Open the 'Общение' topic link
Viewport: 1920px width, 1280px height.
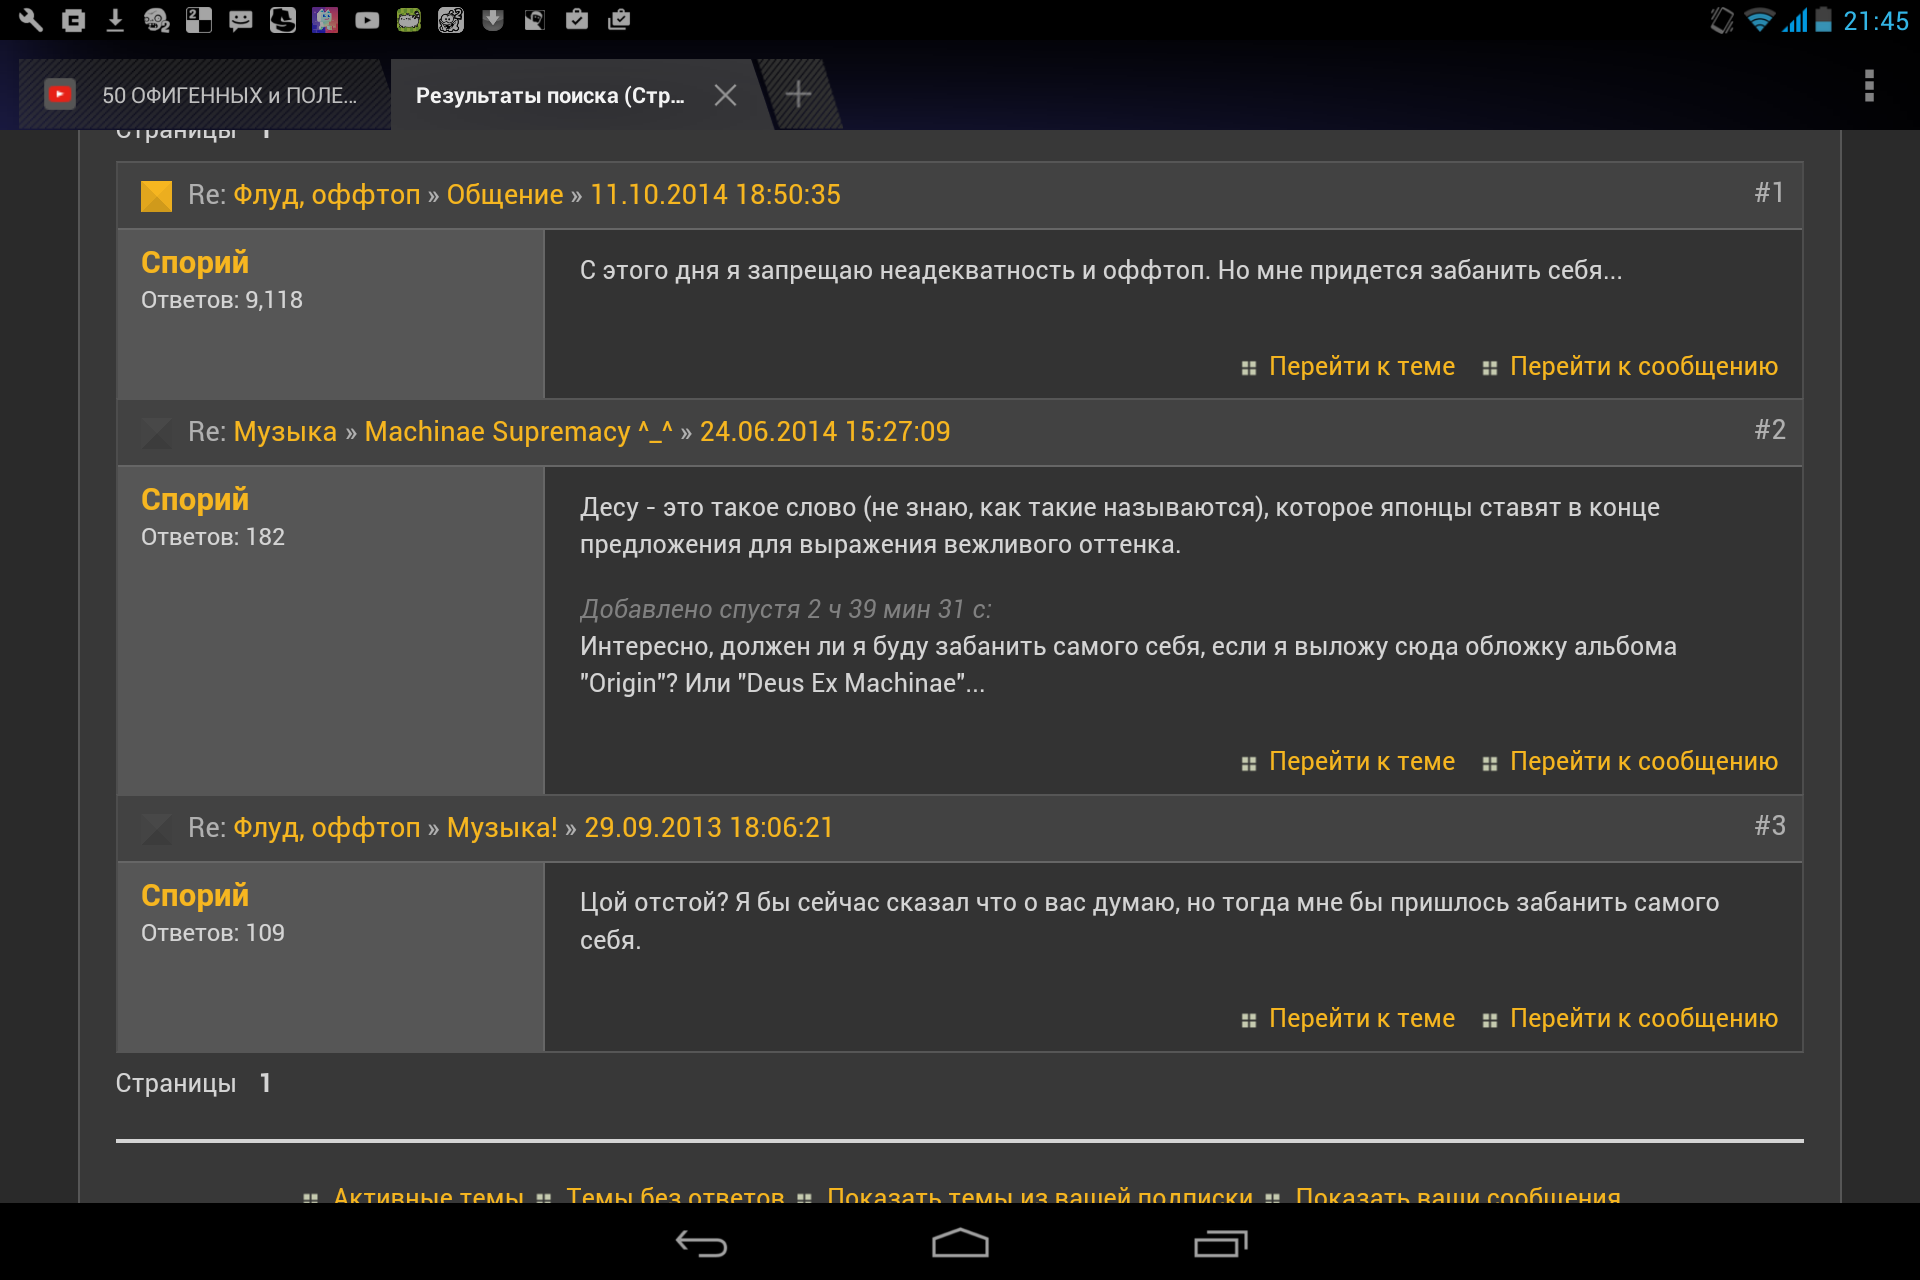click(x=505, y=195)
